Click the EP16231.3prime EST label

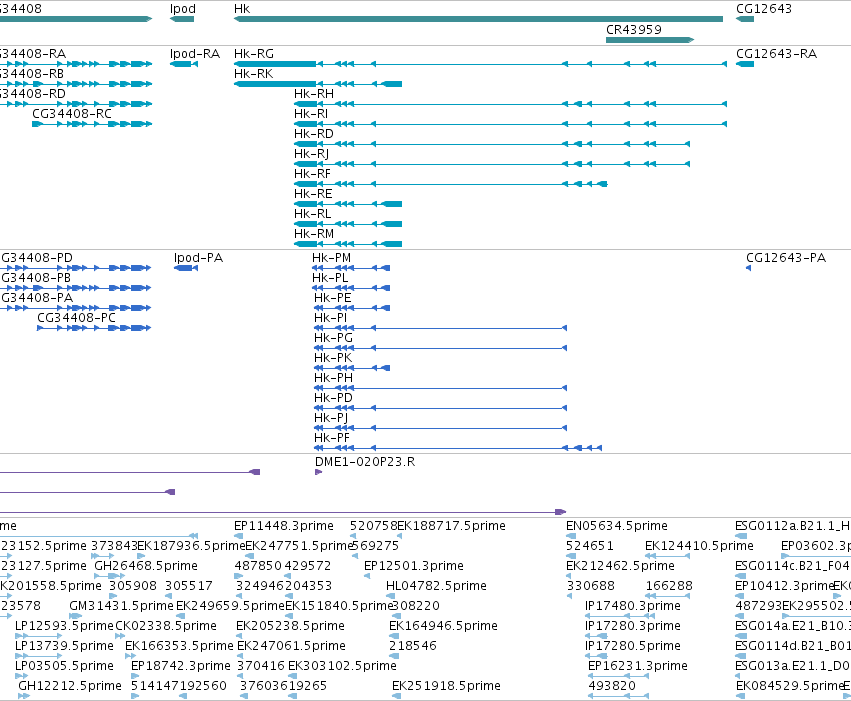(638, 666)
